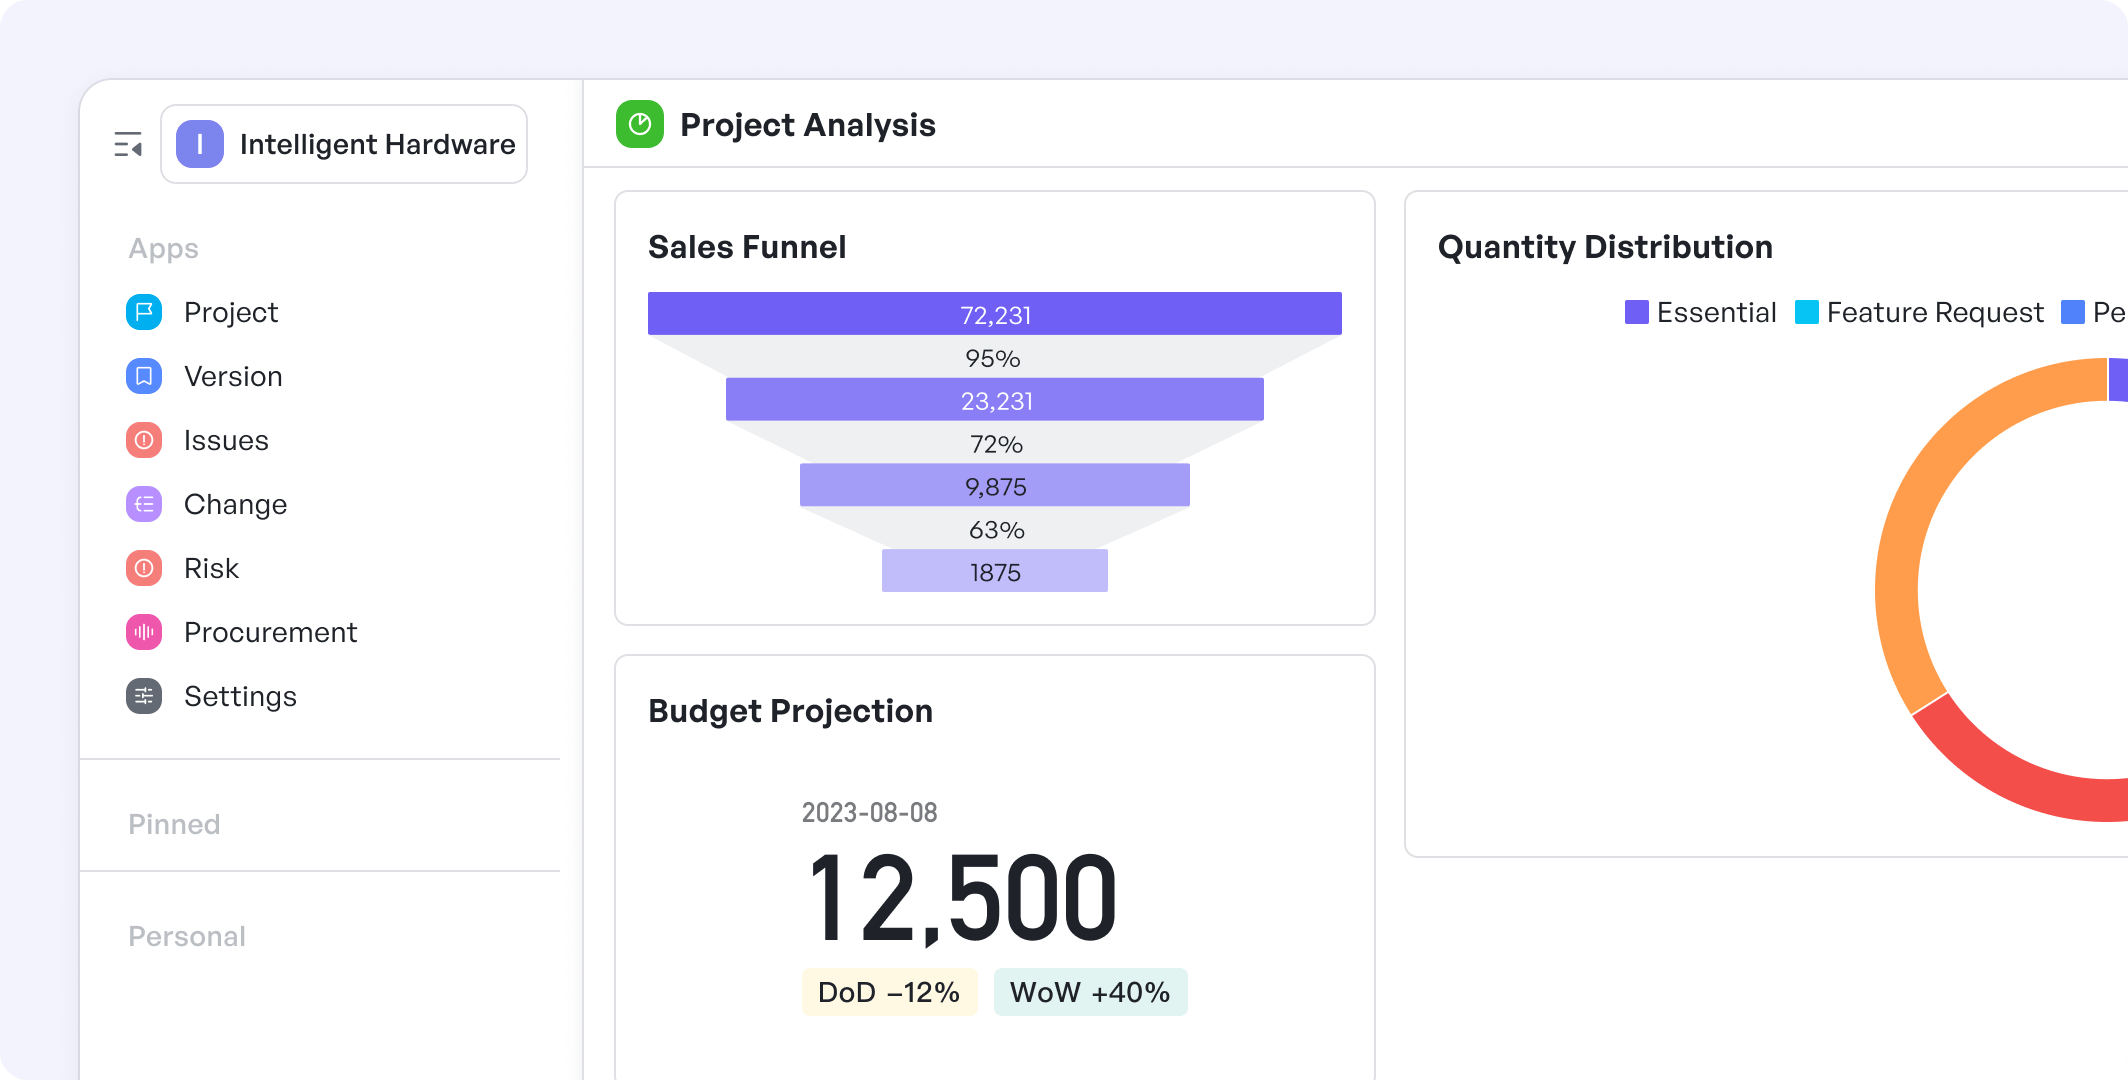Select the 23,231 funnel stage

pos(995,400)
